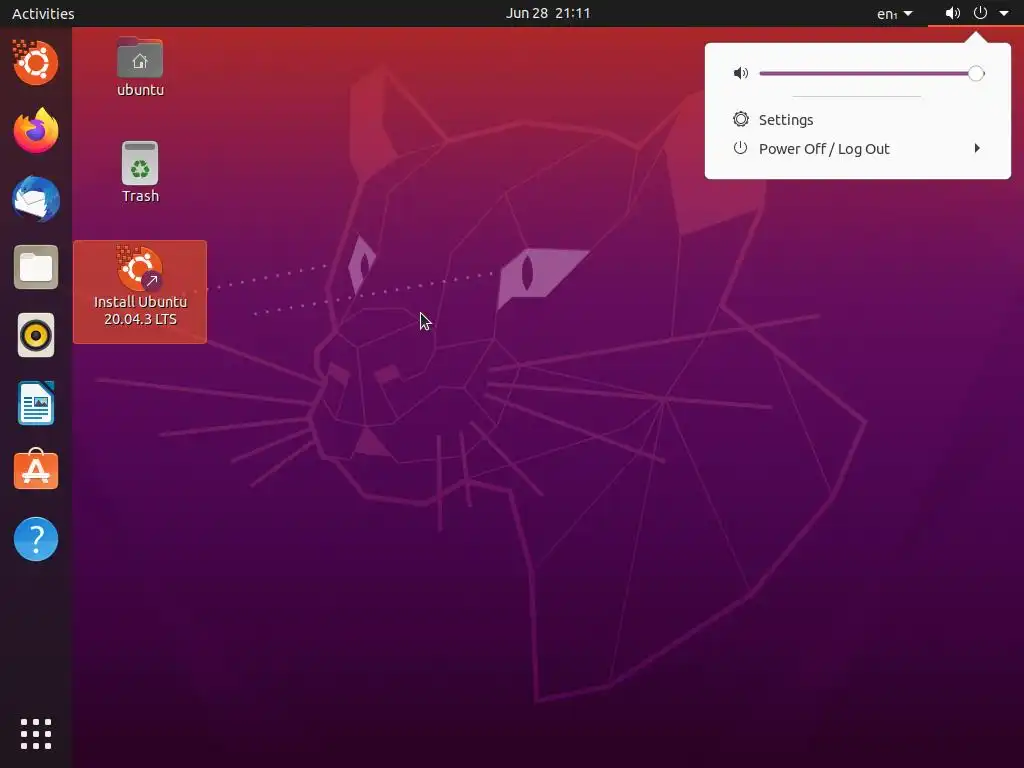Select the ubuntu home folder icon
This screenshot has width=1024, height=768.
[x=140, y=58]
